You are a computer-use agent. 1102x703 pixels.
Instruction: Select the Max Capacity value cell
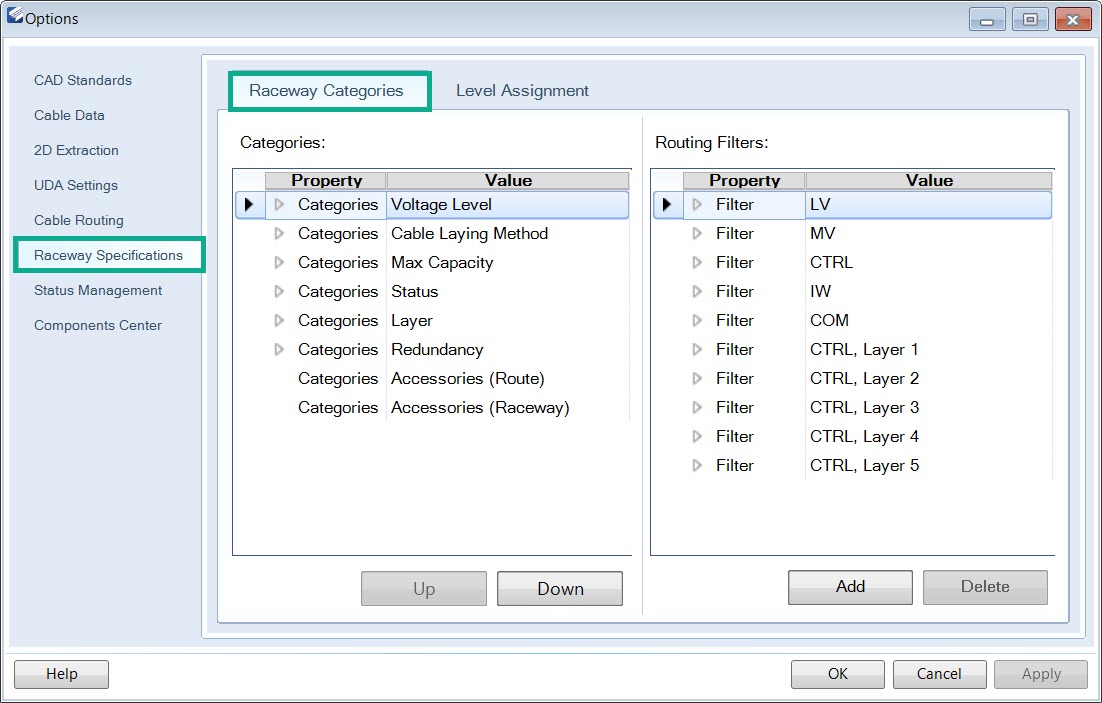pos(507,262)
